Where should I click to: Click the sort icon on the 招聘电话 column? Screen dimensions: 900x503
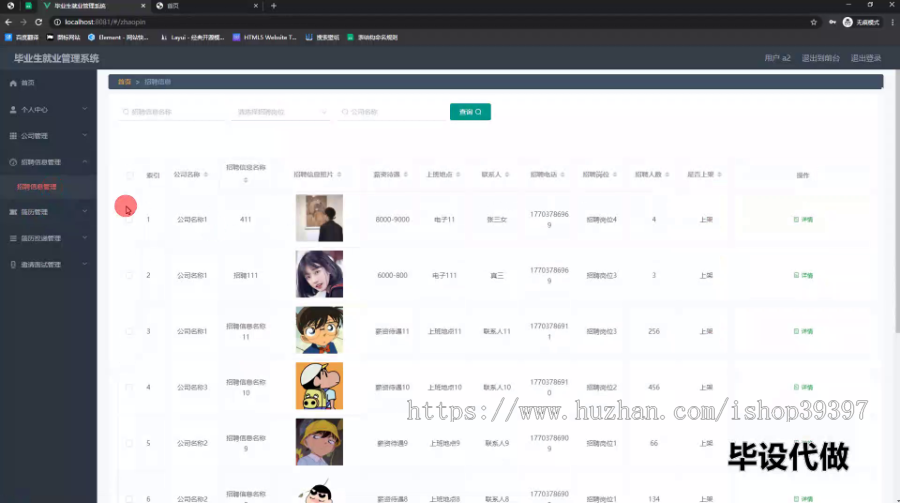(x=562, y=175)
